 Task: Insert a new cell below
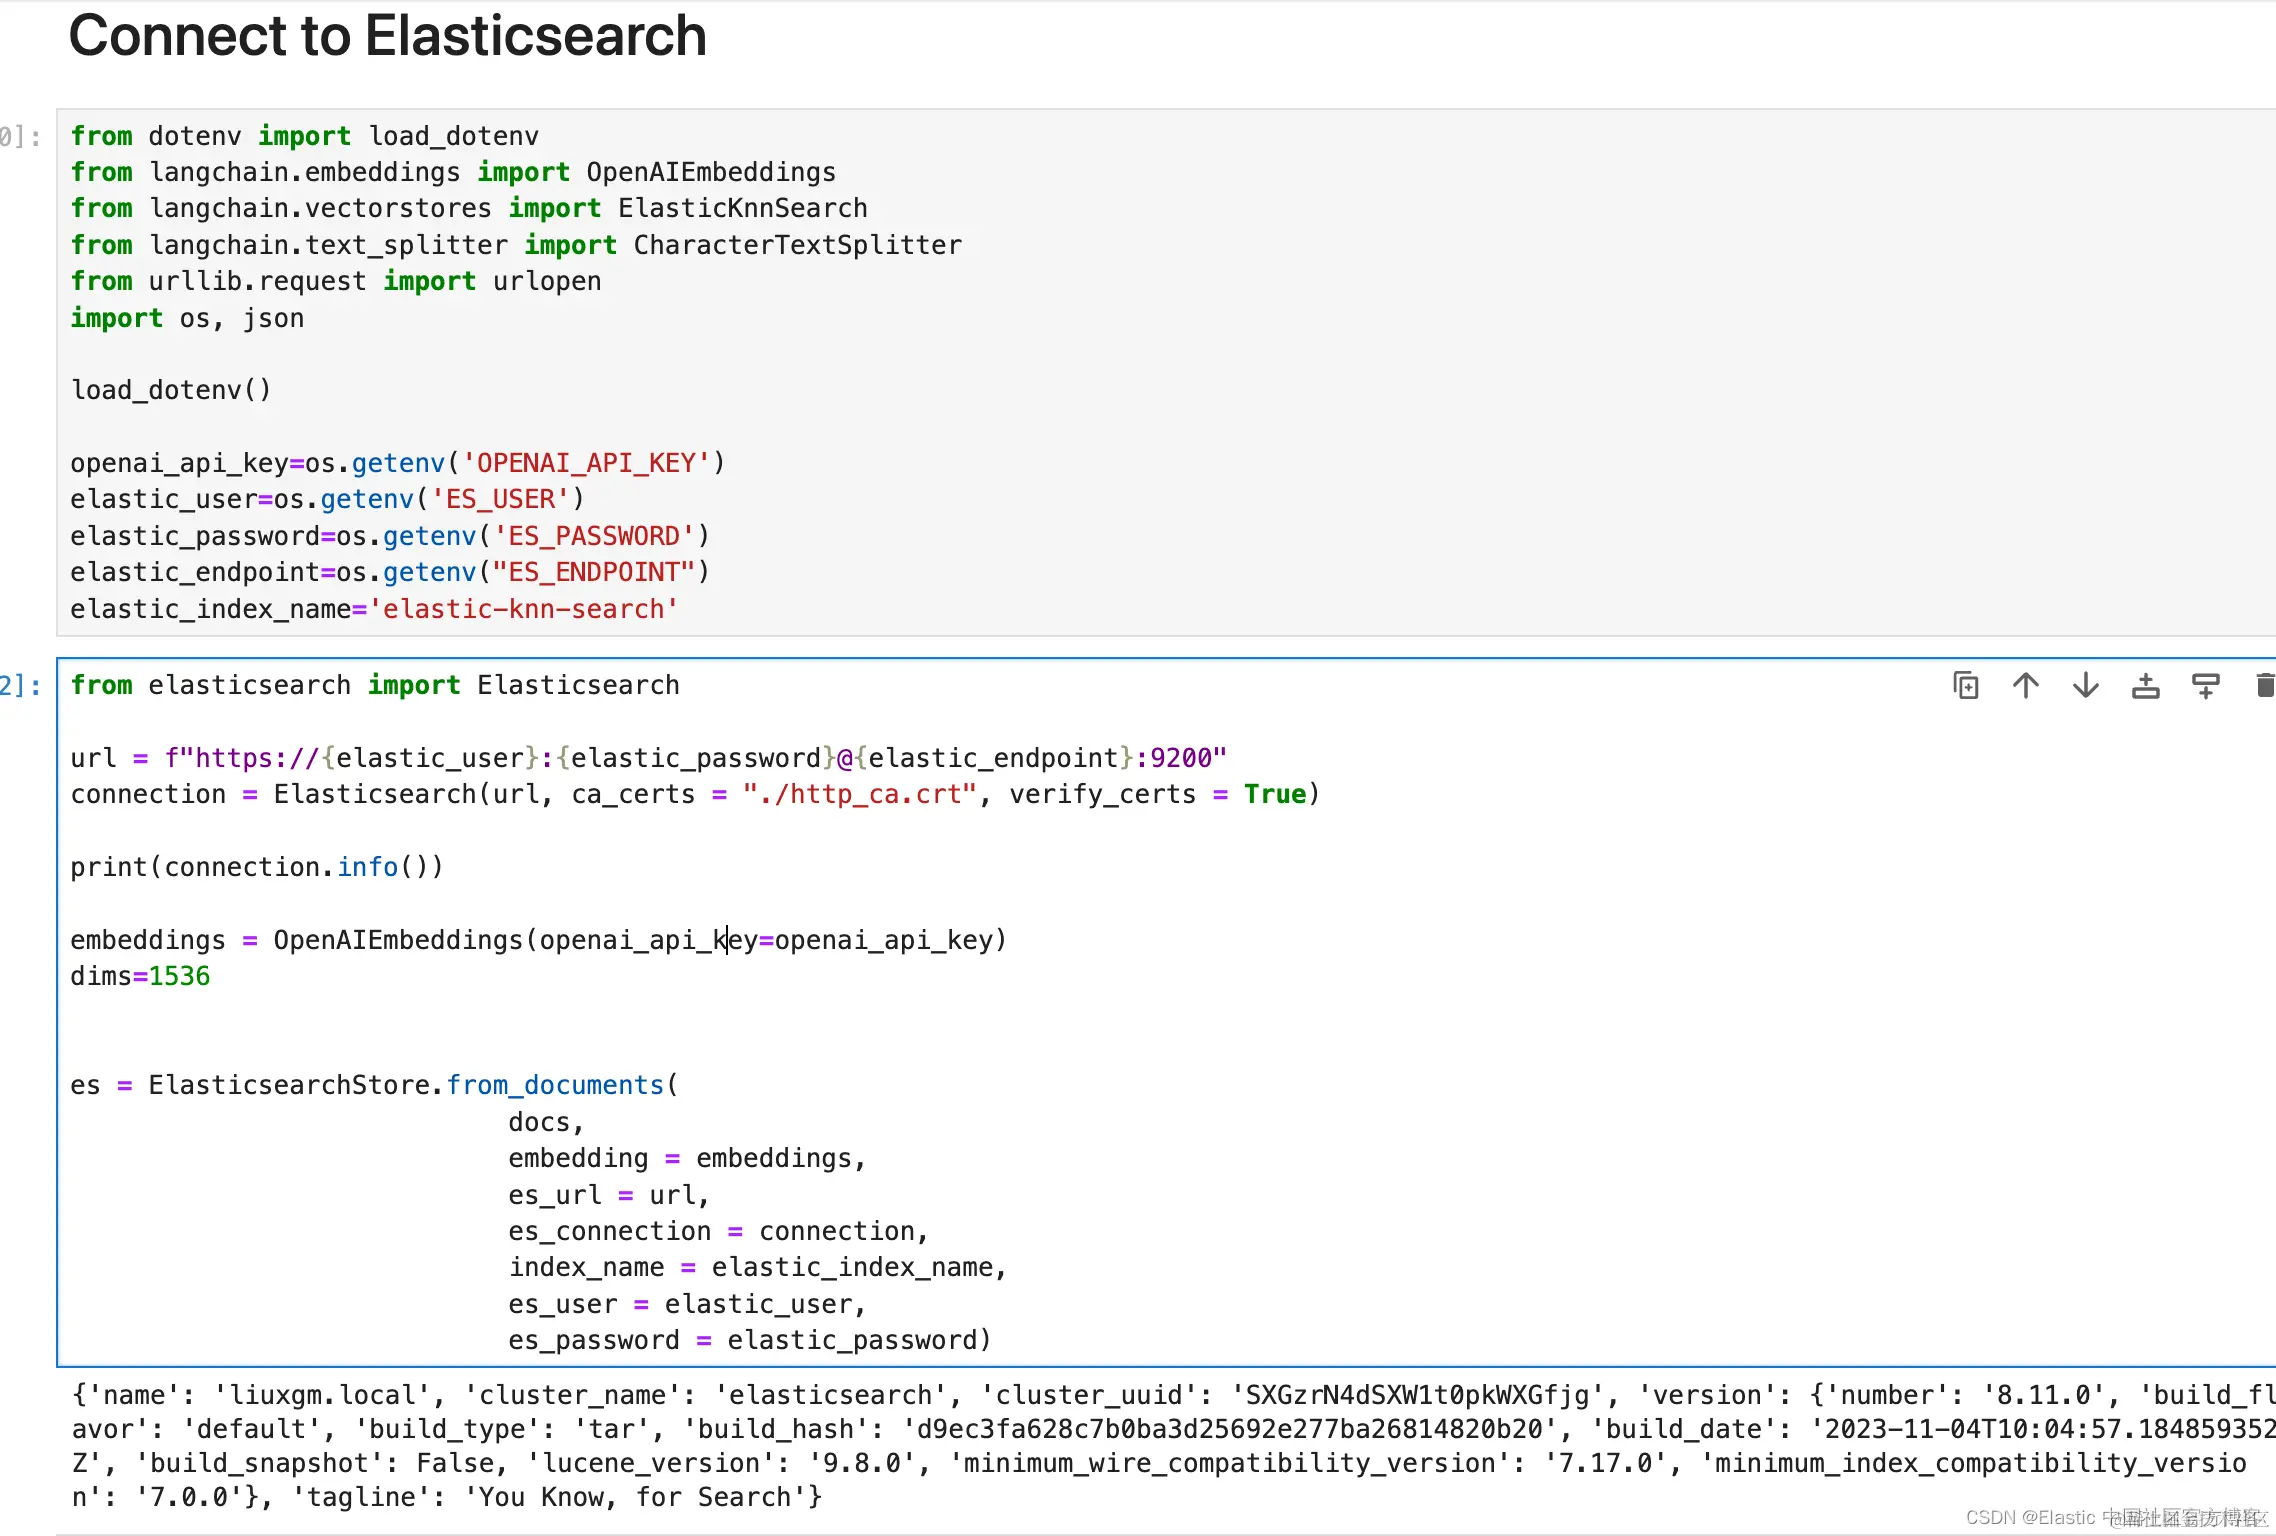click(x=2206, y=686)
